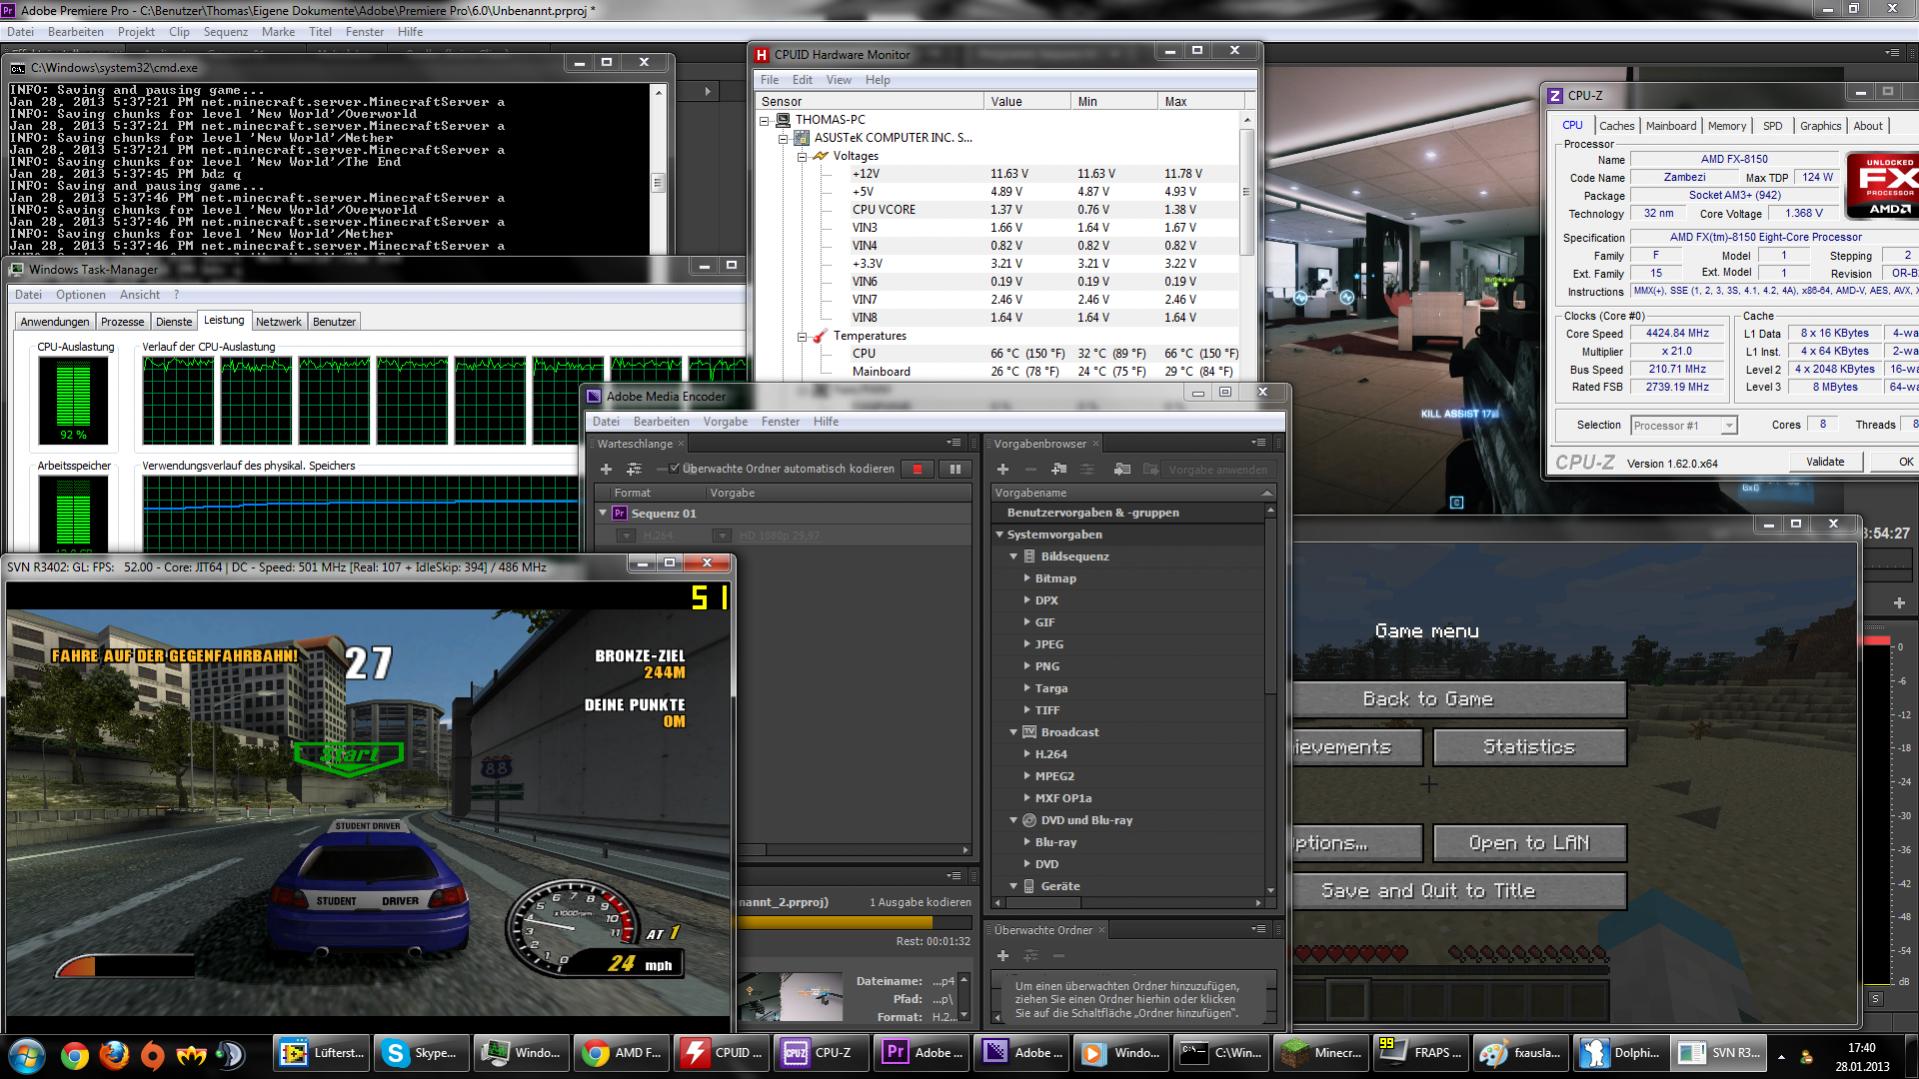Click Open to LAN in Minecraft

pos(1529,843)
